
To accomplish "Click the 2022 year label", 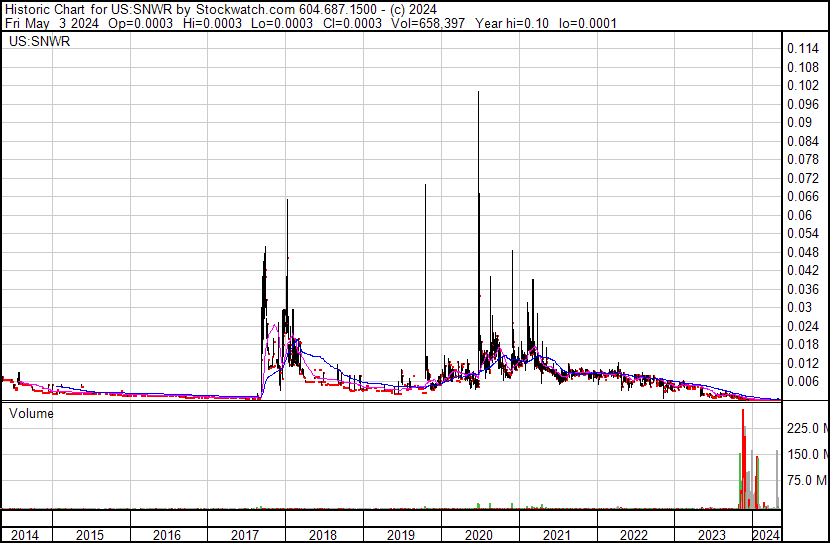I will pyautogui.click(x=634, y=535).
